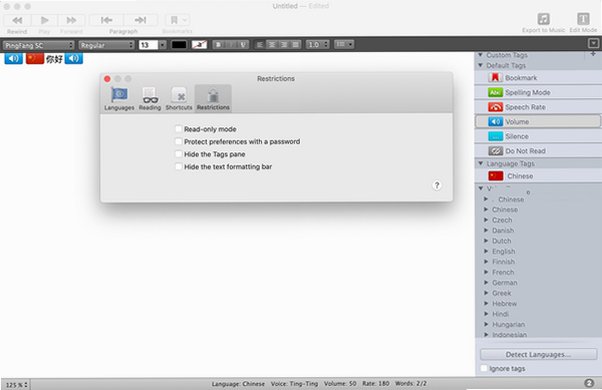Toggle underline formatting
Viewport: 602px width, 390px height.
243,45
